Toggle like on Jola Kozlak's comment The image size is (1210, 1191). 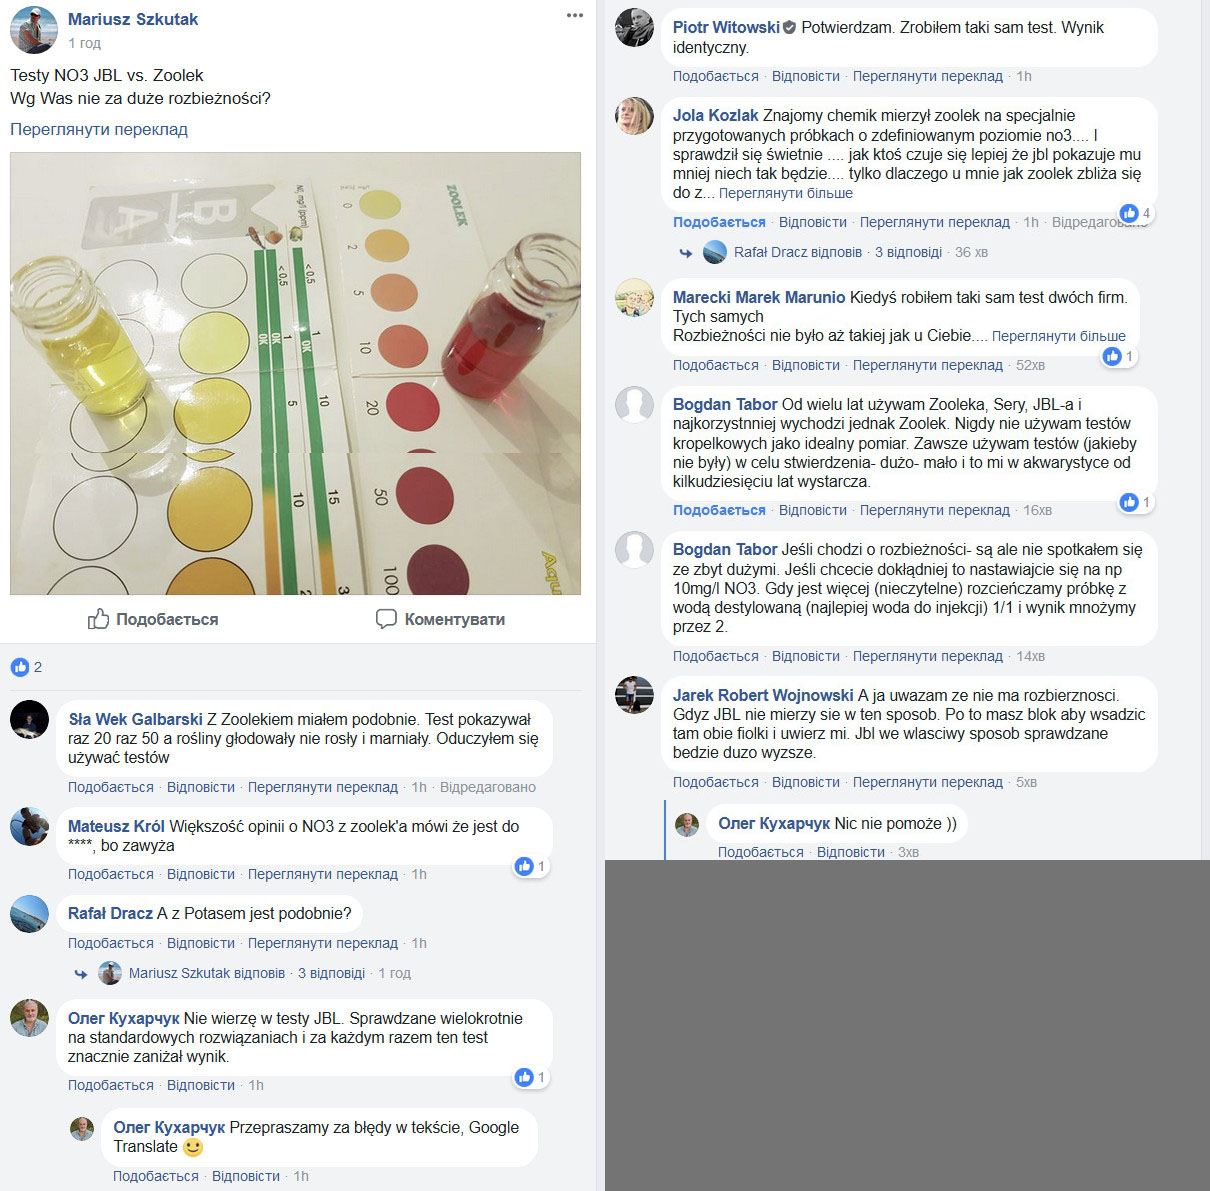719,222
